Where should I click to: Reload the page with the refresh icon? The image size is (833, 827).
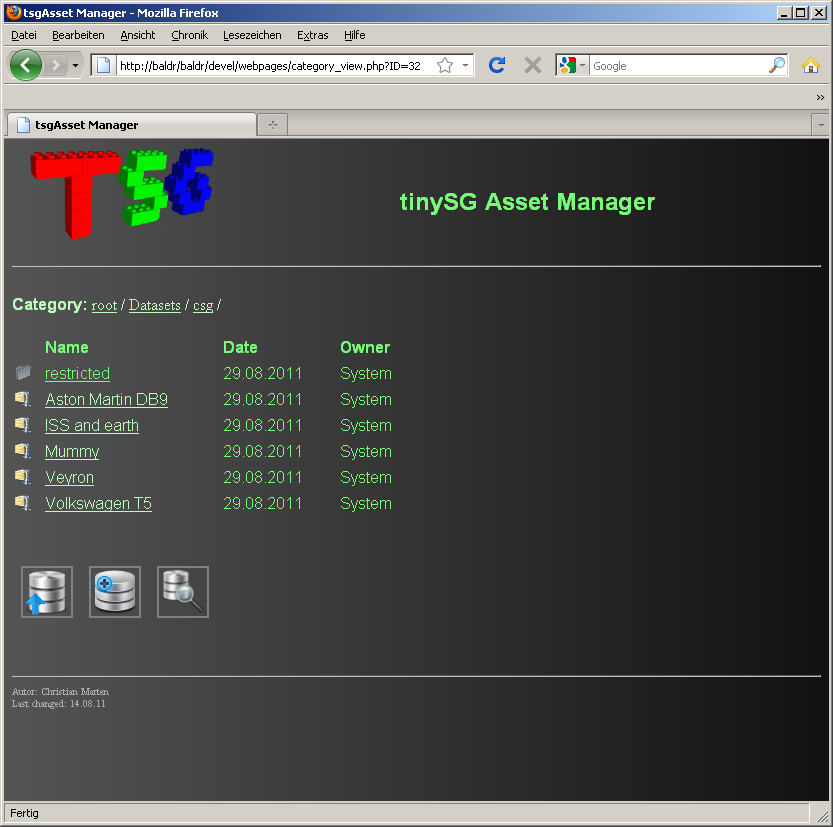[x=496, y=66]
